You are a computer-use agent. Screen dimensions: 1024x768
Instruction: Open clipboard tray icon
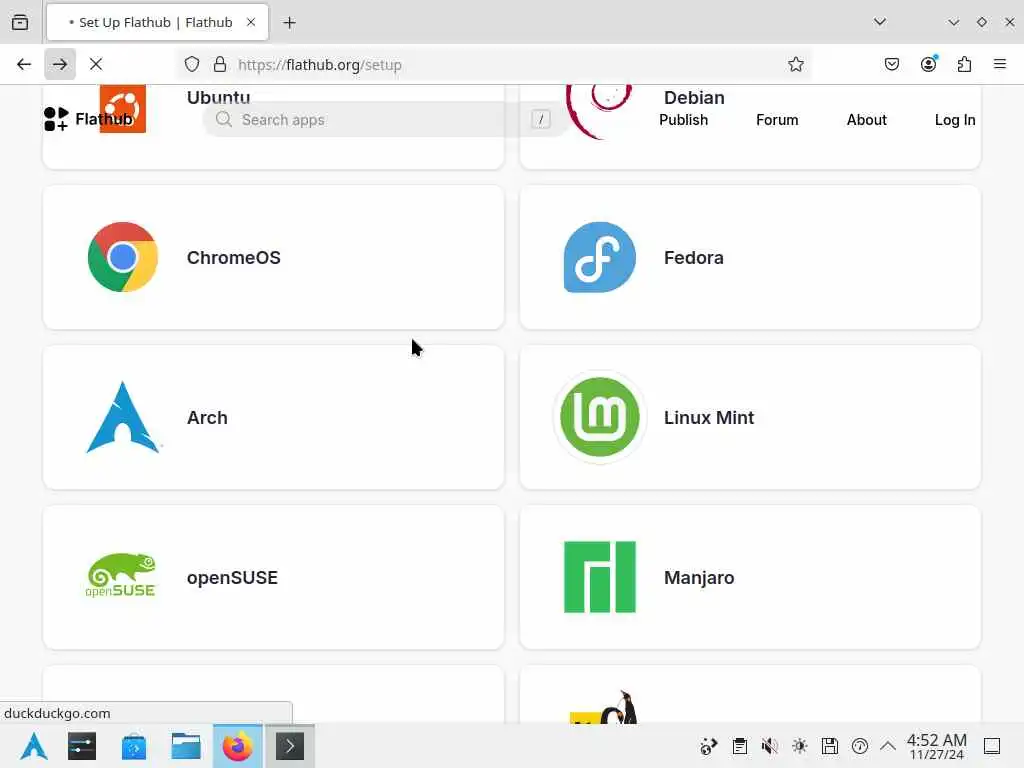tap(740, 746)
